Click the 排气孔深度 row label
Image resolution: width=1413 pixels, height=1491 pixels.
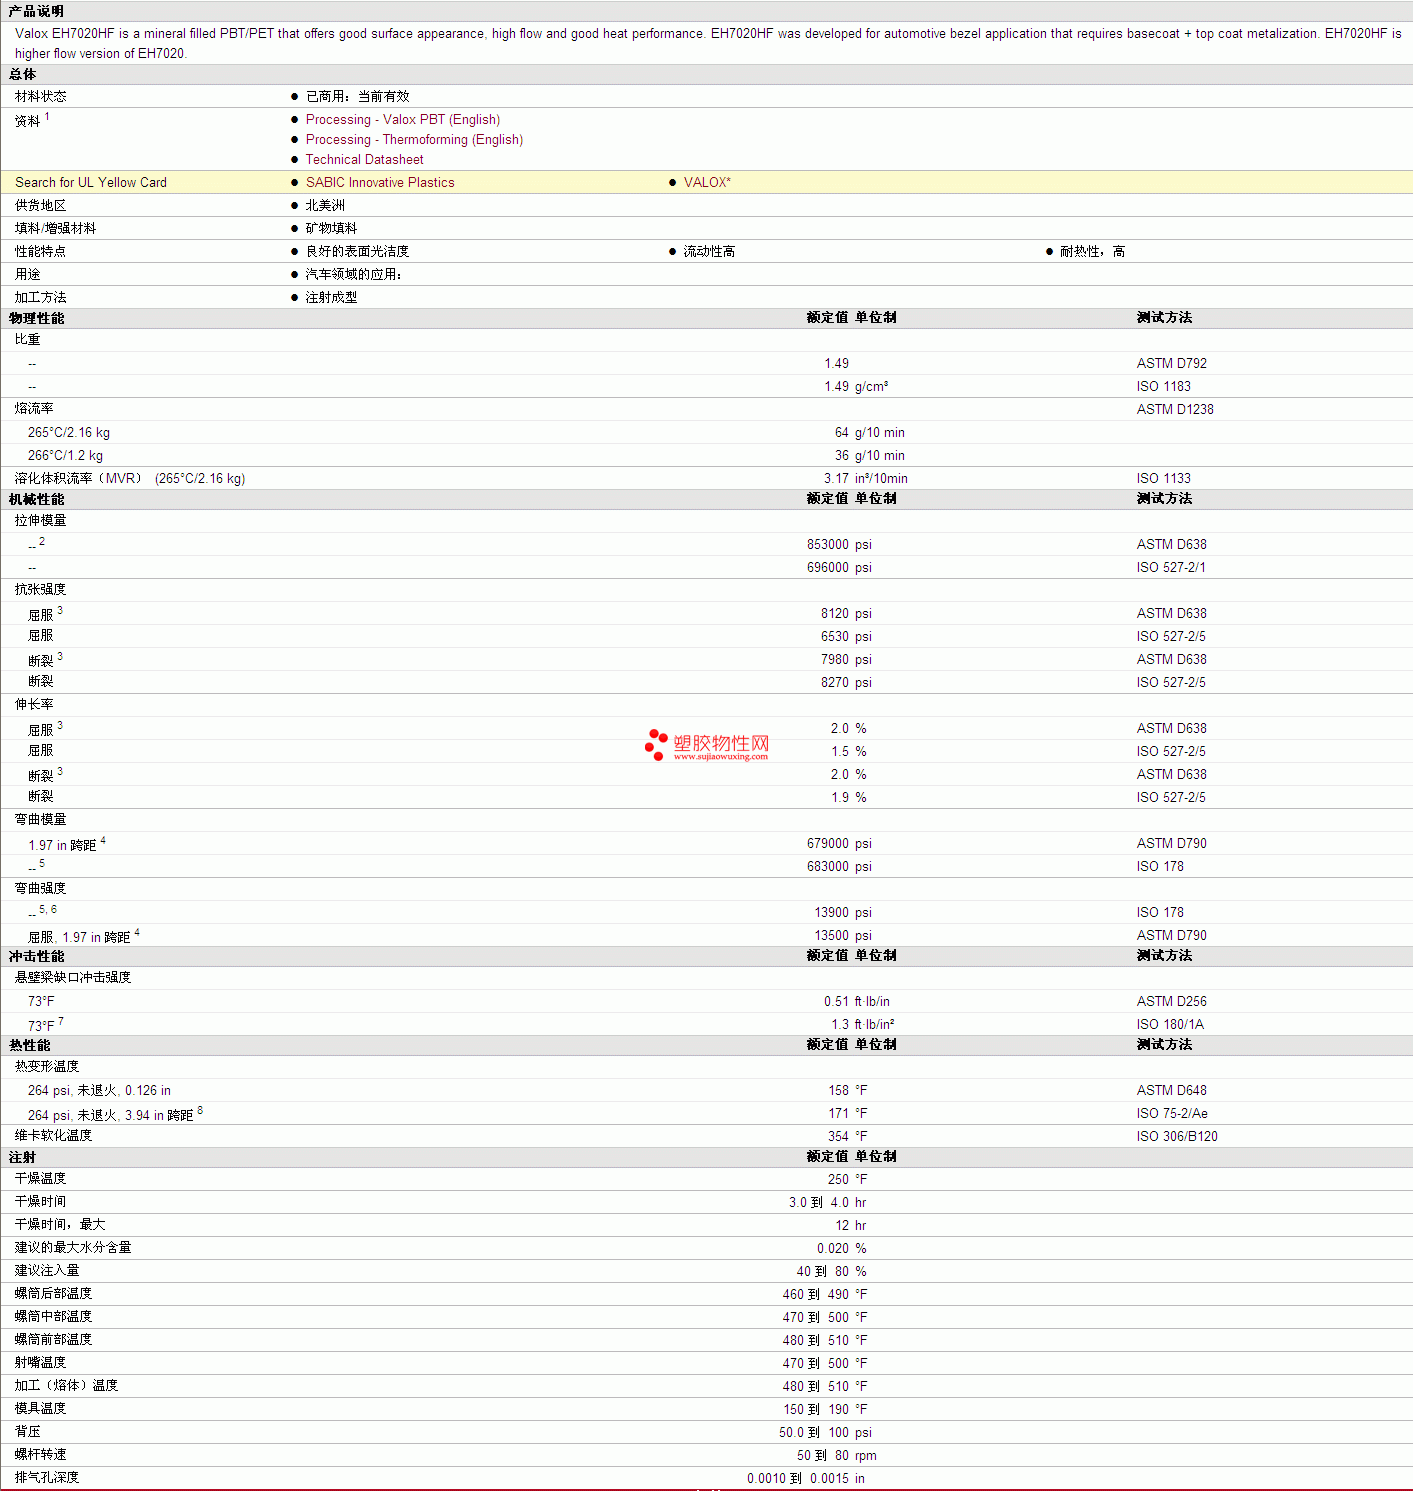[47, 1477]
